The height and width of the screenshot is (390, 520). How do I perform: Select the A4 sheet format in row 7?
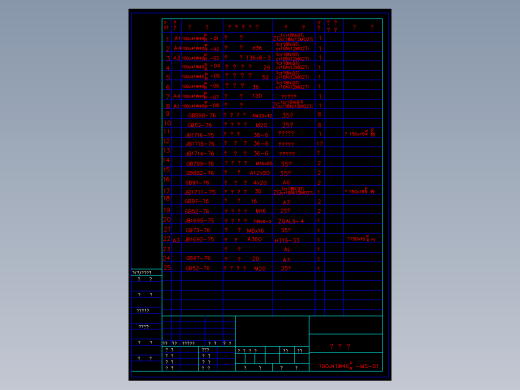point(177,96)
